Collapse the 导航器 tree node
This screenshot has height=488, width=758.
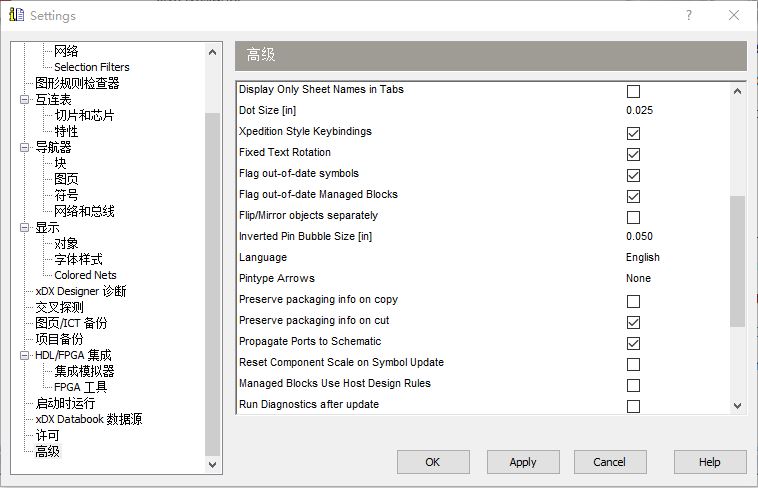25,148
